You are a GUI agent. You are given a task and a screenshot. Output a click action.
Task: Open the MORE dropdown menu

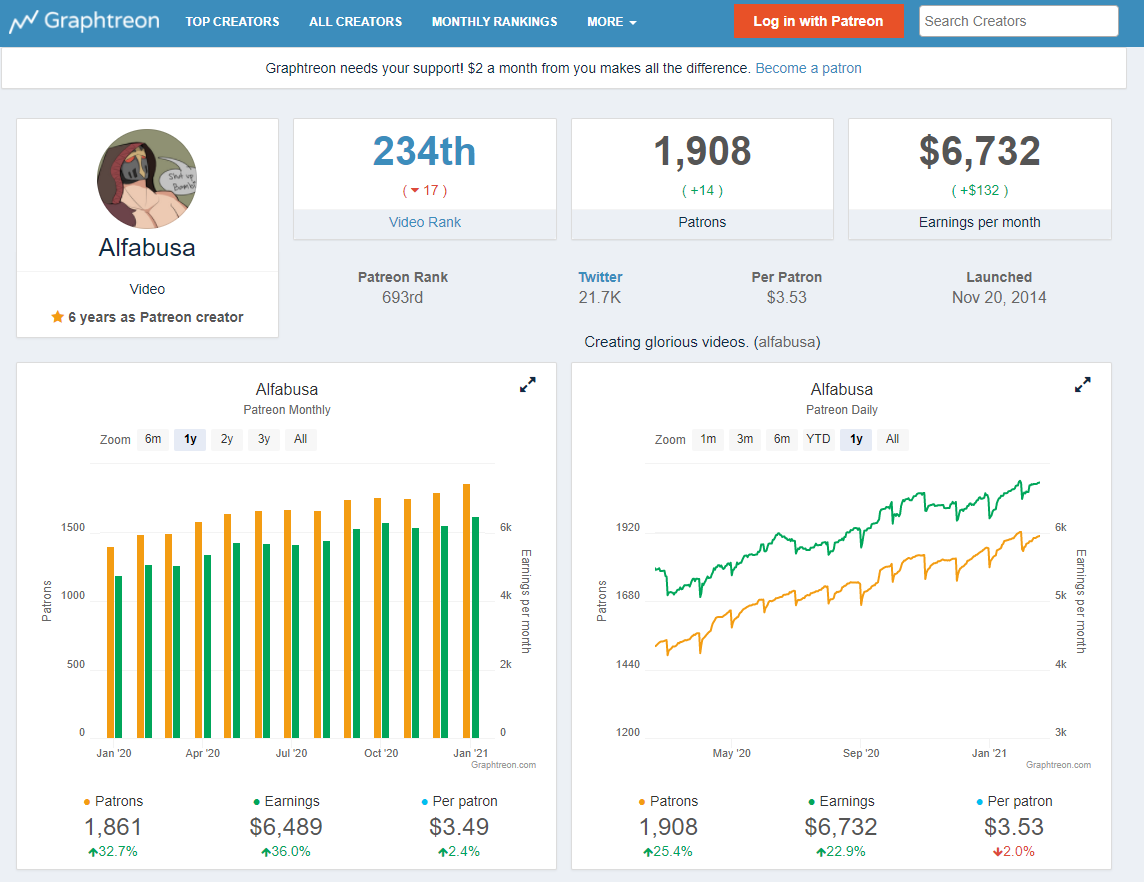click(x=611, y=22)
